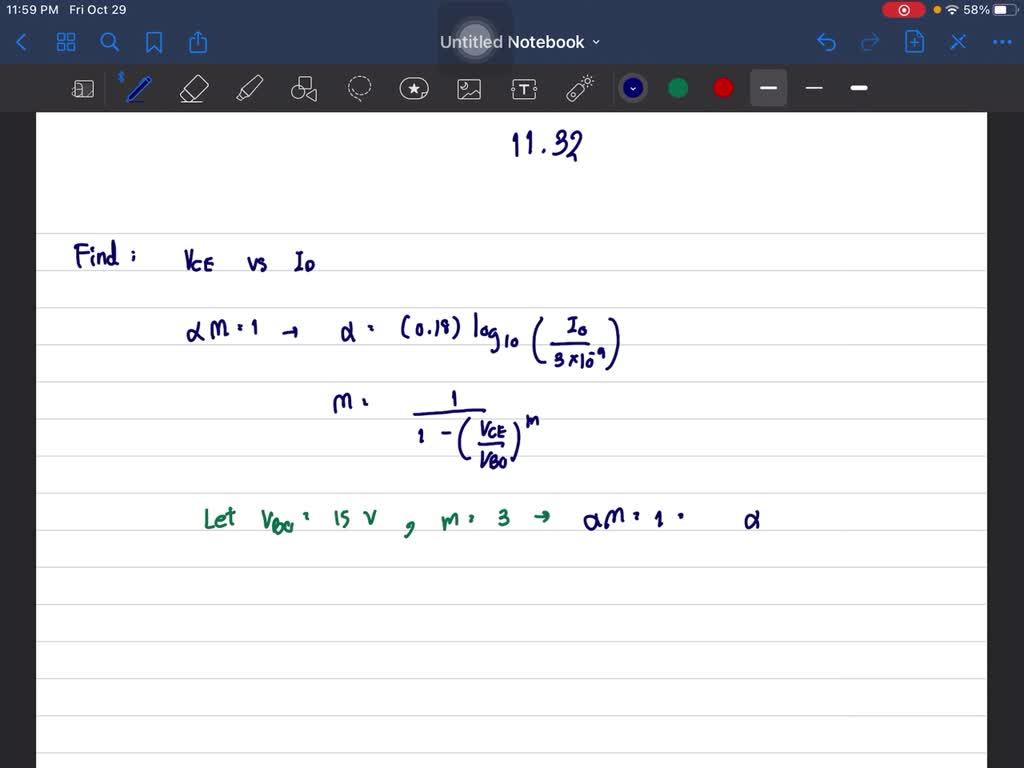1024x768 pixels.
Task: Activate the Laser pointer tool
Action: coord(580,88)
